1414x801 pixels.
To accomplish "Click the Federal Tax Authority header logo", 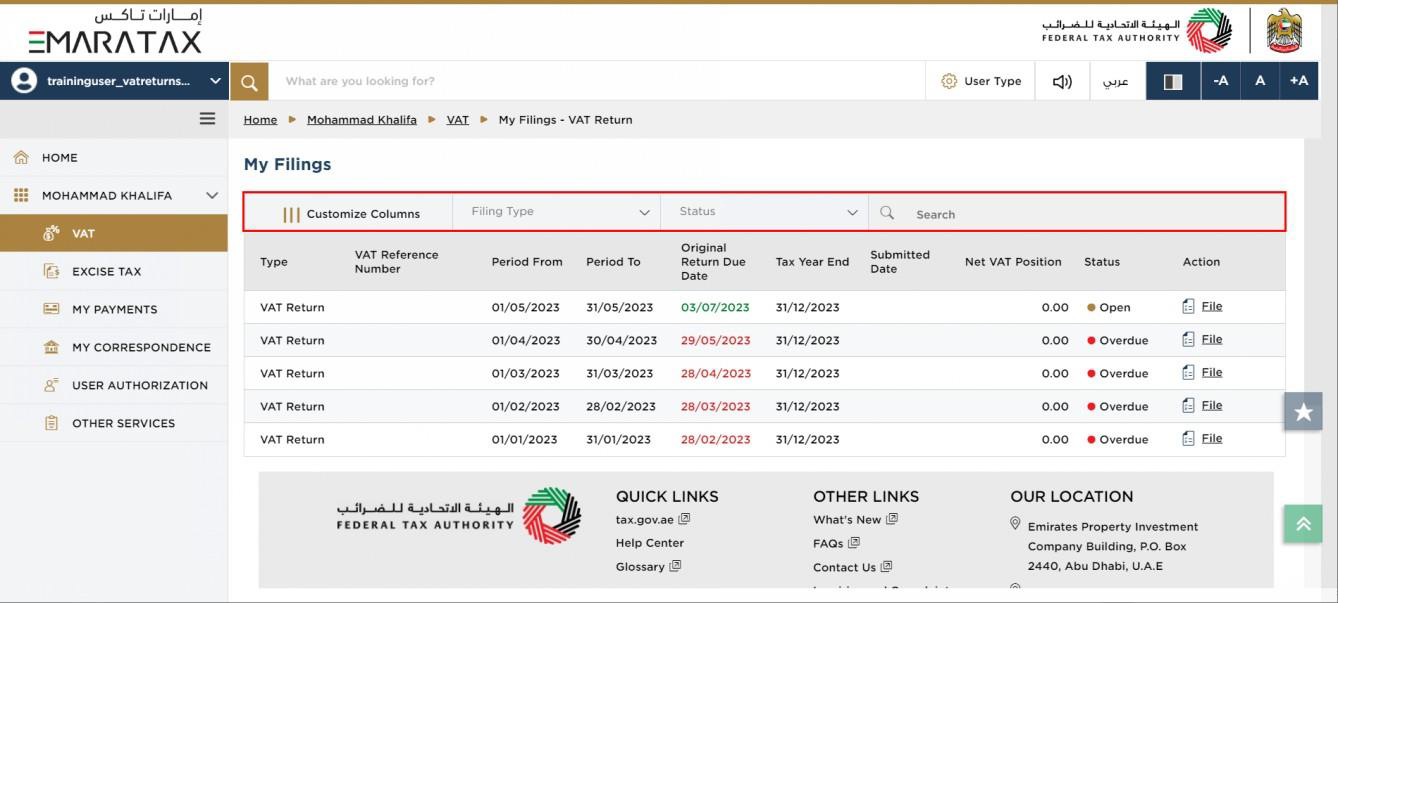I will click(1137, 30).
